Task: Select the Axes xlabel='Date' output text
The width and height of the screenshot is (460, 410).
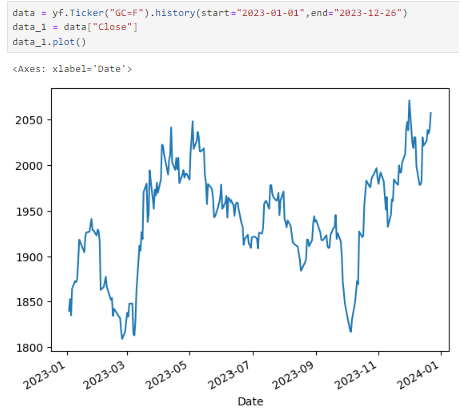Action: (72, 69)
